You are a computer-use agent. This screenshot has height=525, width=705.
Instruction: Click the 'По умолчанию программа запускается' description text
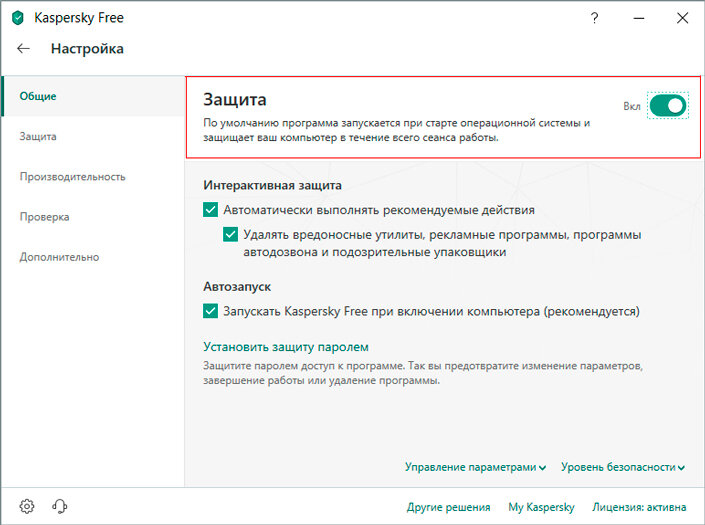397,130
